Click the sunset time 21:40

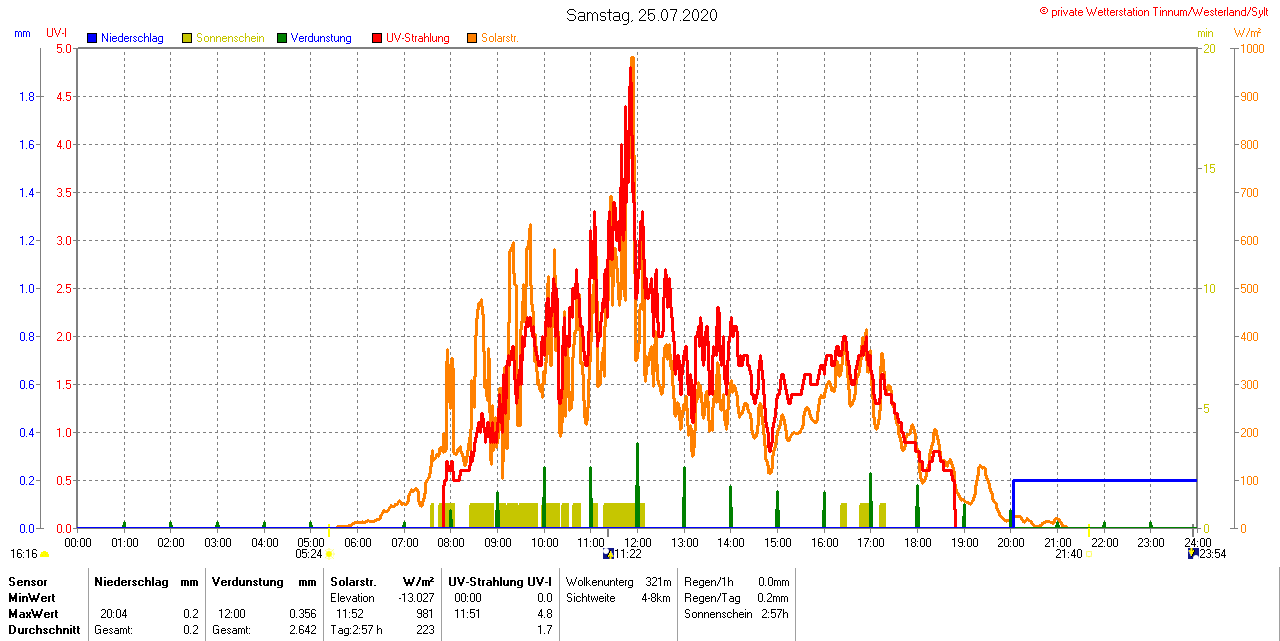pos(1068,554)
